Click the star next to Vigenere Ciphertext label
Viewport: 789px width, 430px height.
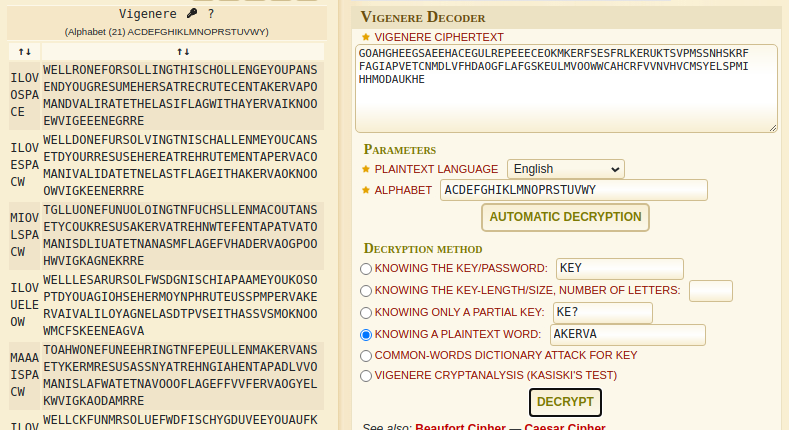(366, 36)
